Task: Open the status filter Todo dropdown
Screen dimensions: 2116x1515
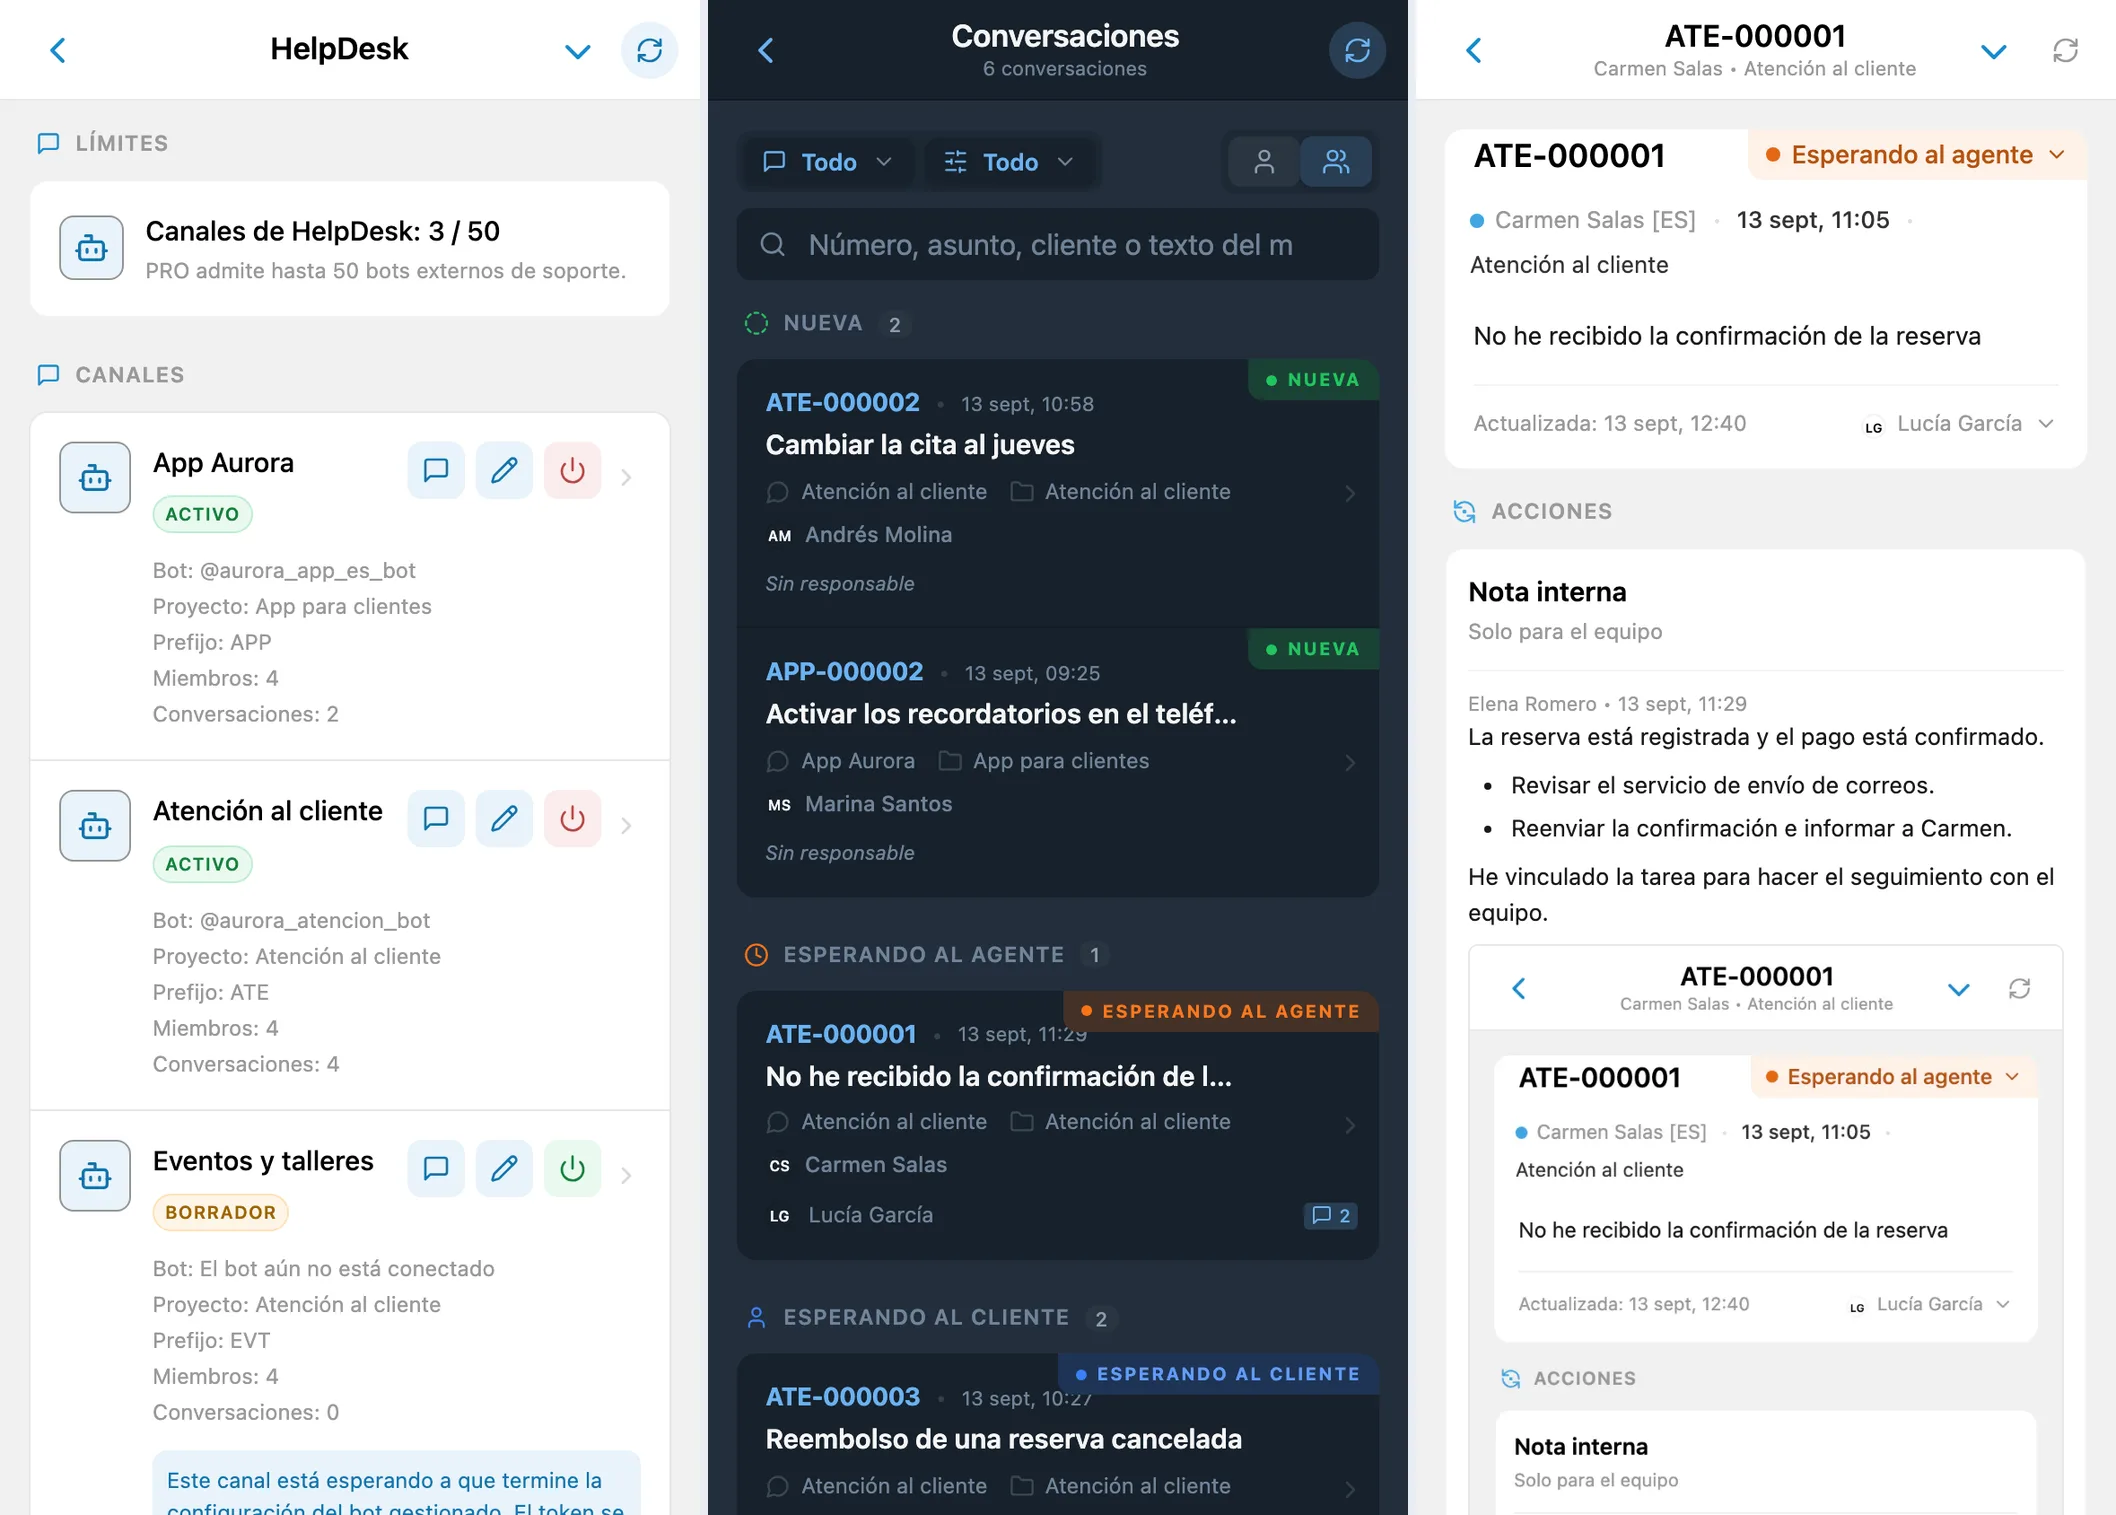Action: click(1010, 162)
